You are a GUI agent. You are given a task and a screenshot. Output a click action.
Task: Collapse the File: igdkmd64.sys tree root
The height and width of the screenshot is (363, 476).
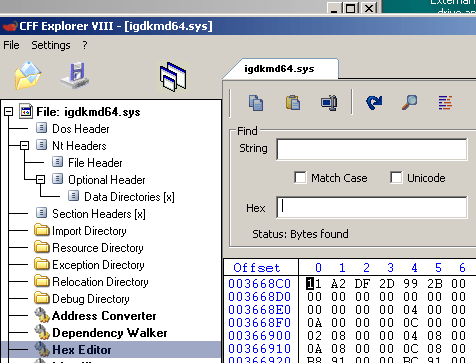(9, 112)
